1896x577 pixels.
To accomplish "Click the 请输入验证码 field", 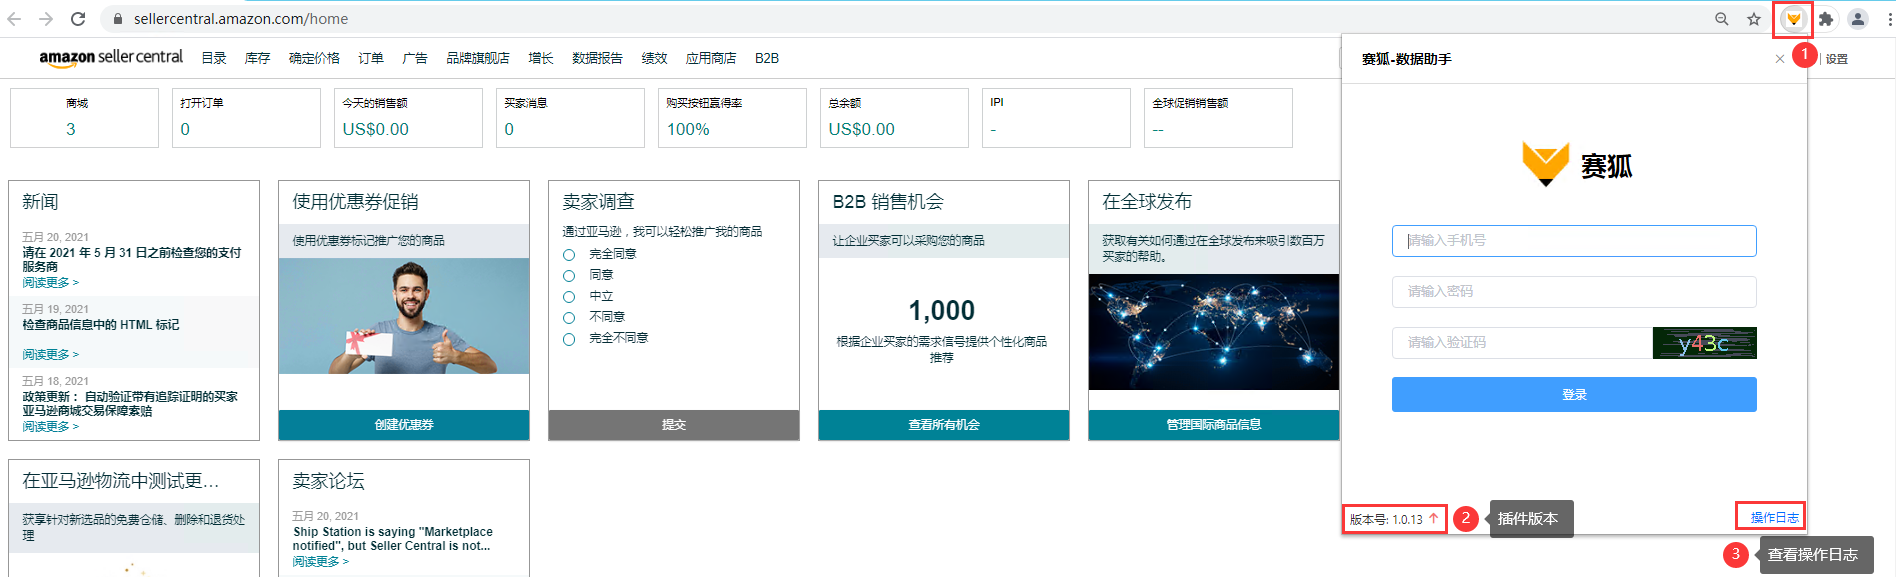I will pos(1522,343).
